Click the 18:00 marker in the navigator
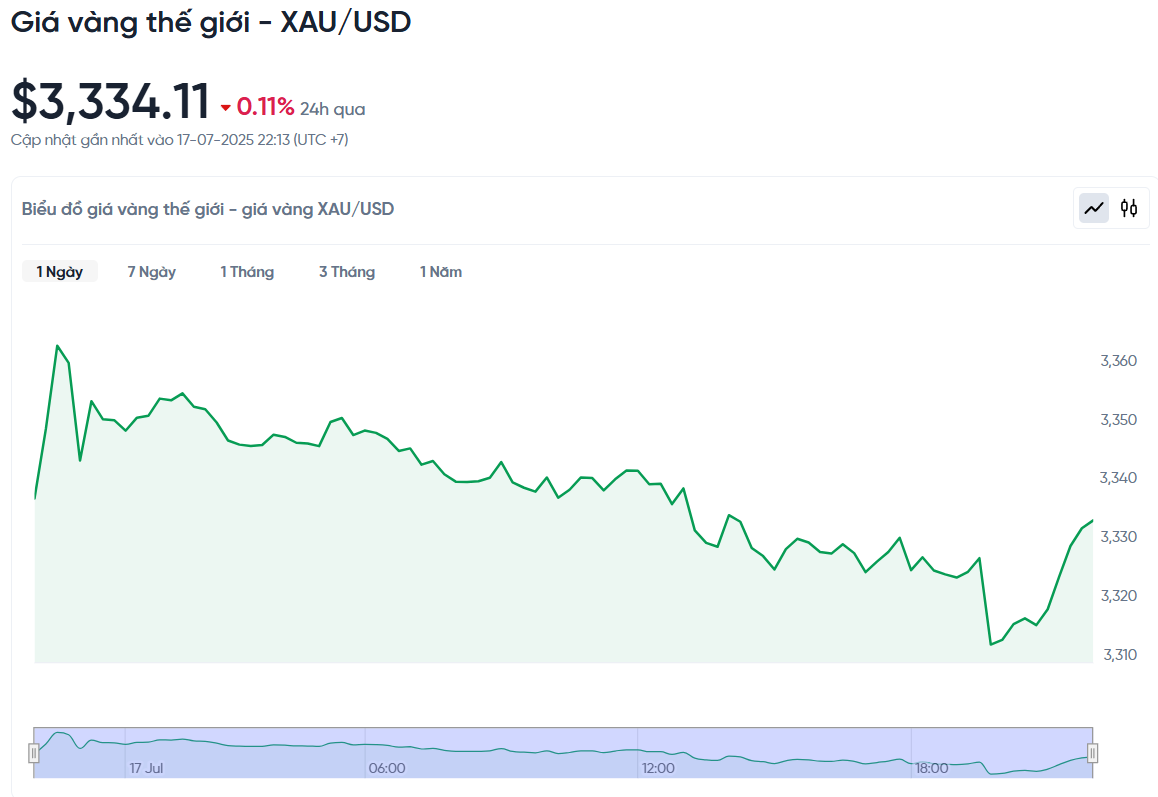Viewport: 1158px width, 797px height. click(x=931, y=768)
